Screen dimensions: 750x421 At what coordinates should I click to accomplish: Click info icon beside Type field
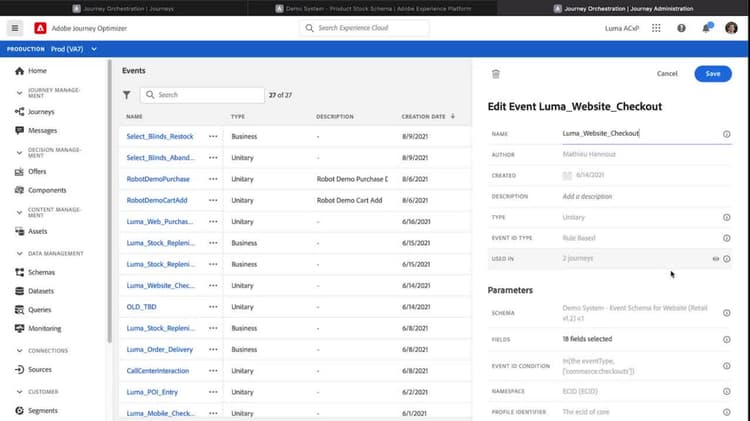point(727,217)
